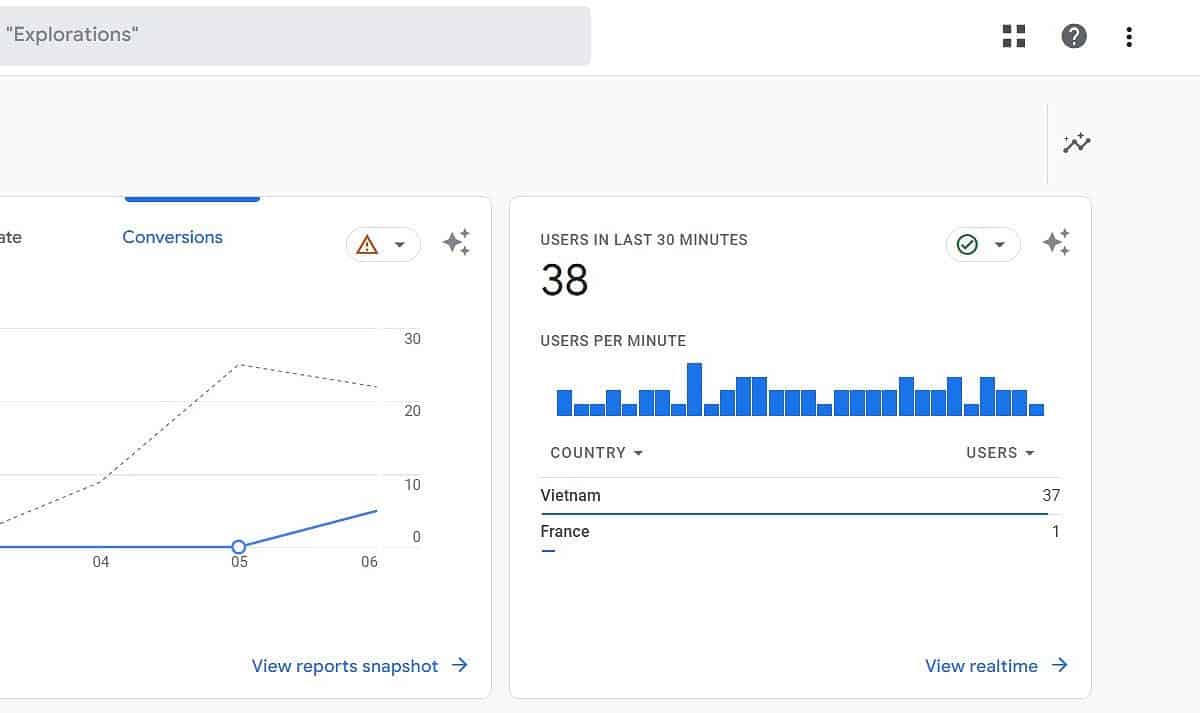The height and width of the screenshot is (713, 1200).
Task: Open the USERS metric dropdown
Action: coord(1000,453)
